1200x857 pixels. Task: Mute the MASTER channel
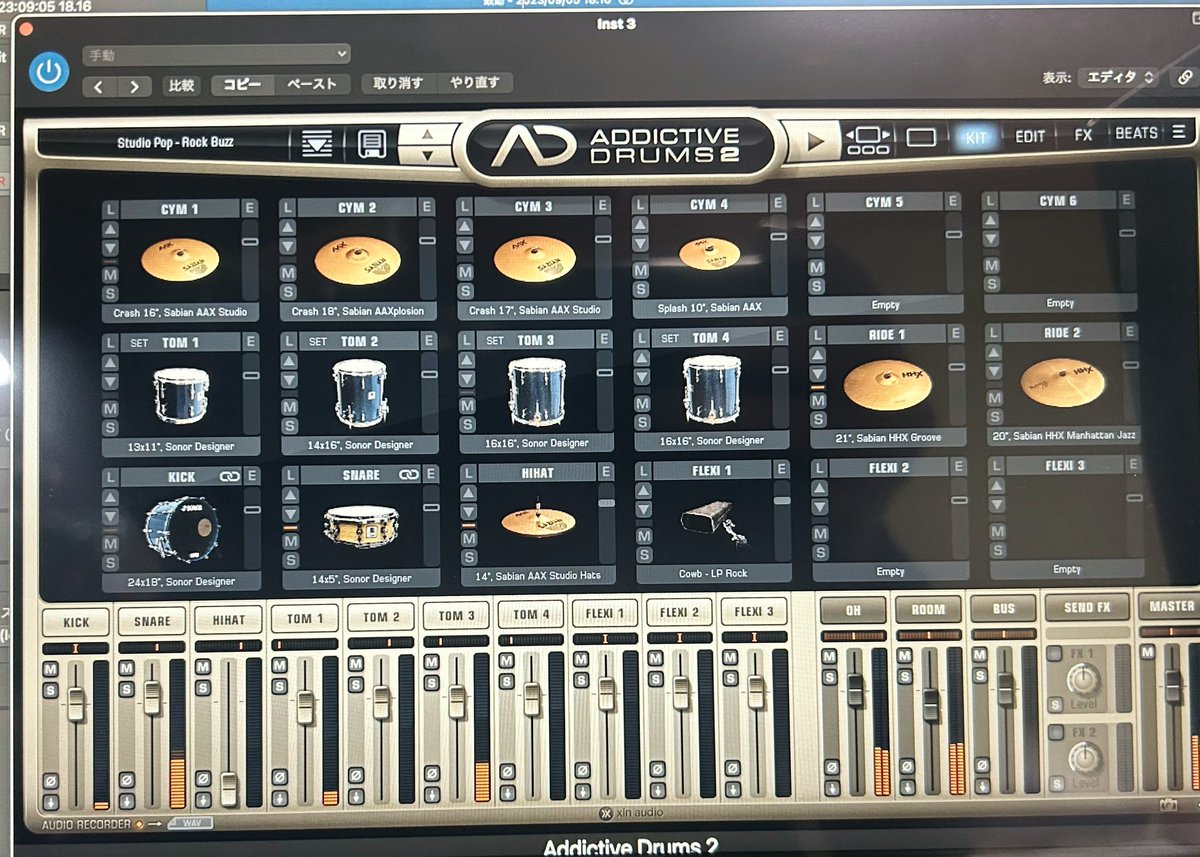[x=1148, y=653]
